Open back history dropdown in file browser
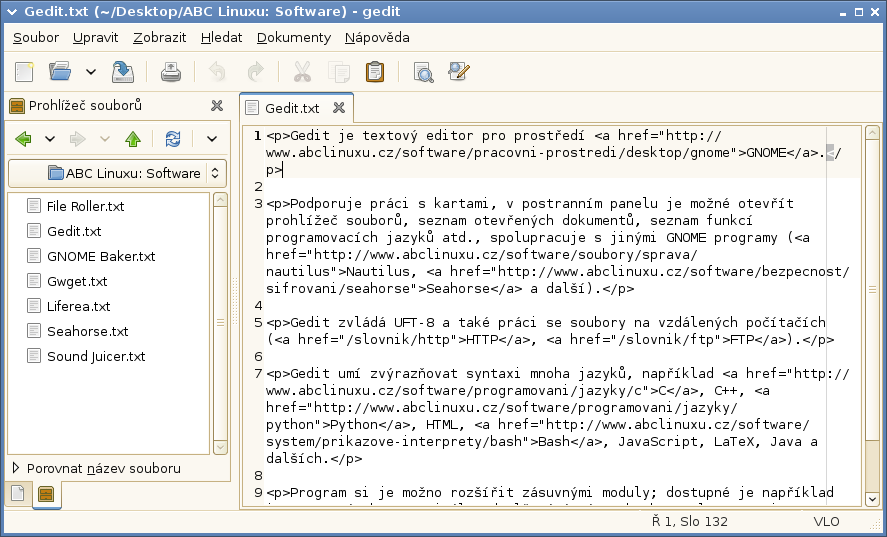Image resolution: width=887 pixels, height=537 pixels. pyautogui.click(x=50, y=139)
